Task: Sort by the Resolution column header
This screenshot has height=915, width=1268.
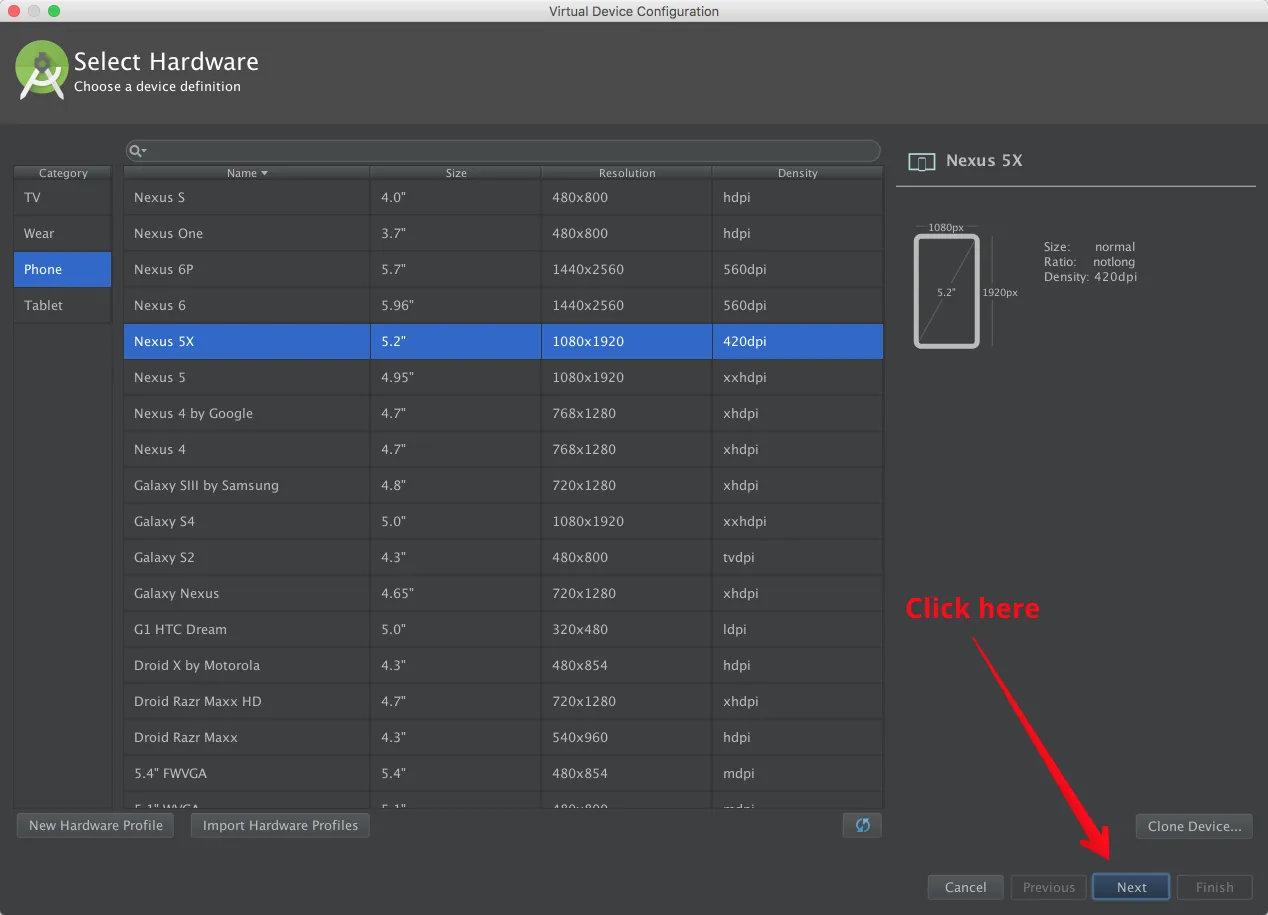Action: (x=627, y=173)
